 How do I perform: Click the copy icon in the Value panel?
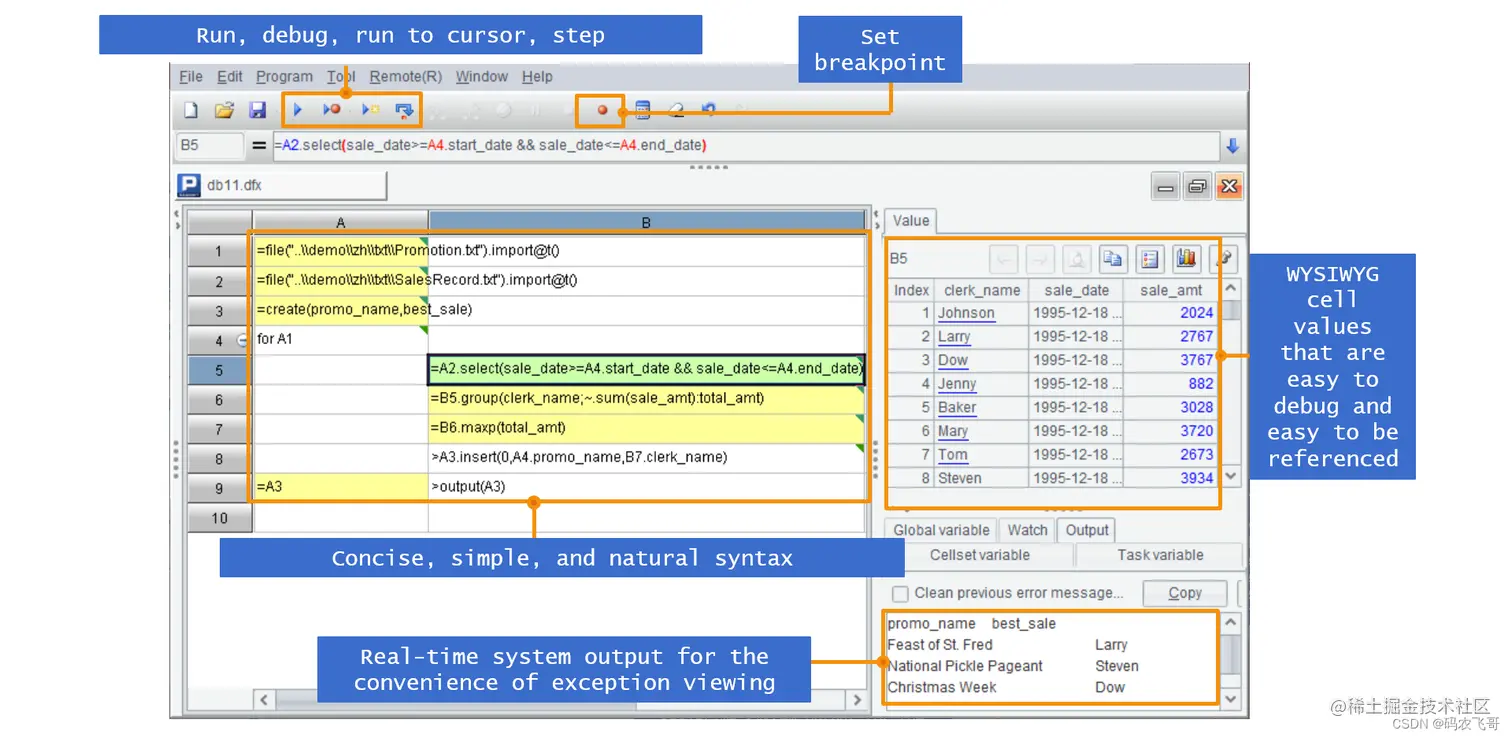pyautogui.click(x=1112, y=258)
